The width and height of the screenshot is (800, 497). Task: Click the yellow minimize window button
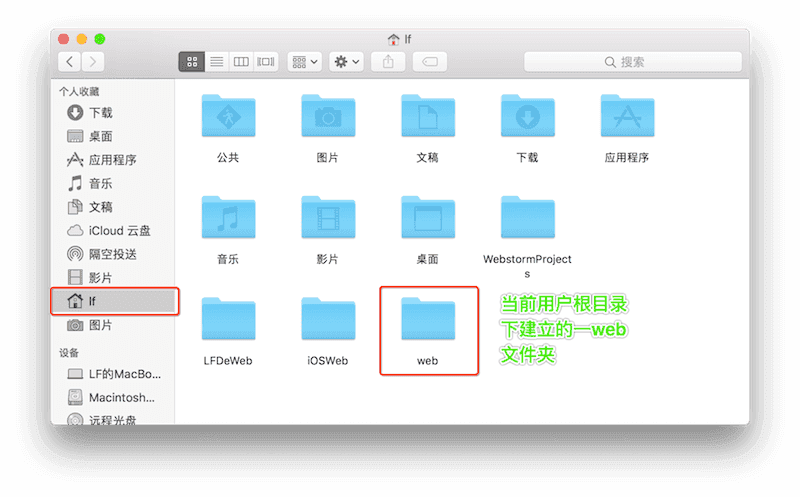click(82, 39)
